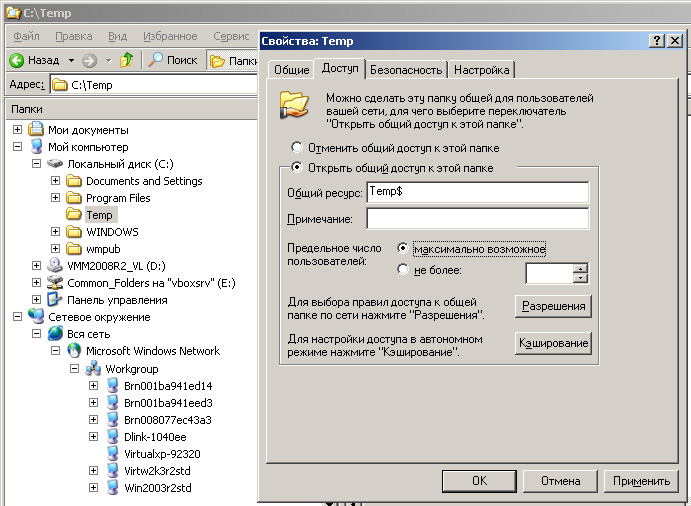Click the Кэширование button
Screen dimensions: 691x506
(x=553, y=343)
